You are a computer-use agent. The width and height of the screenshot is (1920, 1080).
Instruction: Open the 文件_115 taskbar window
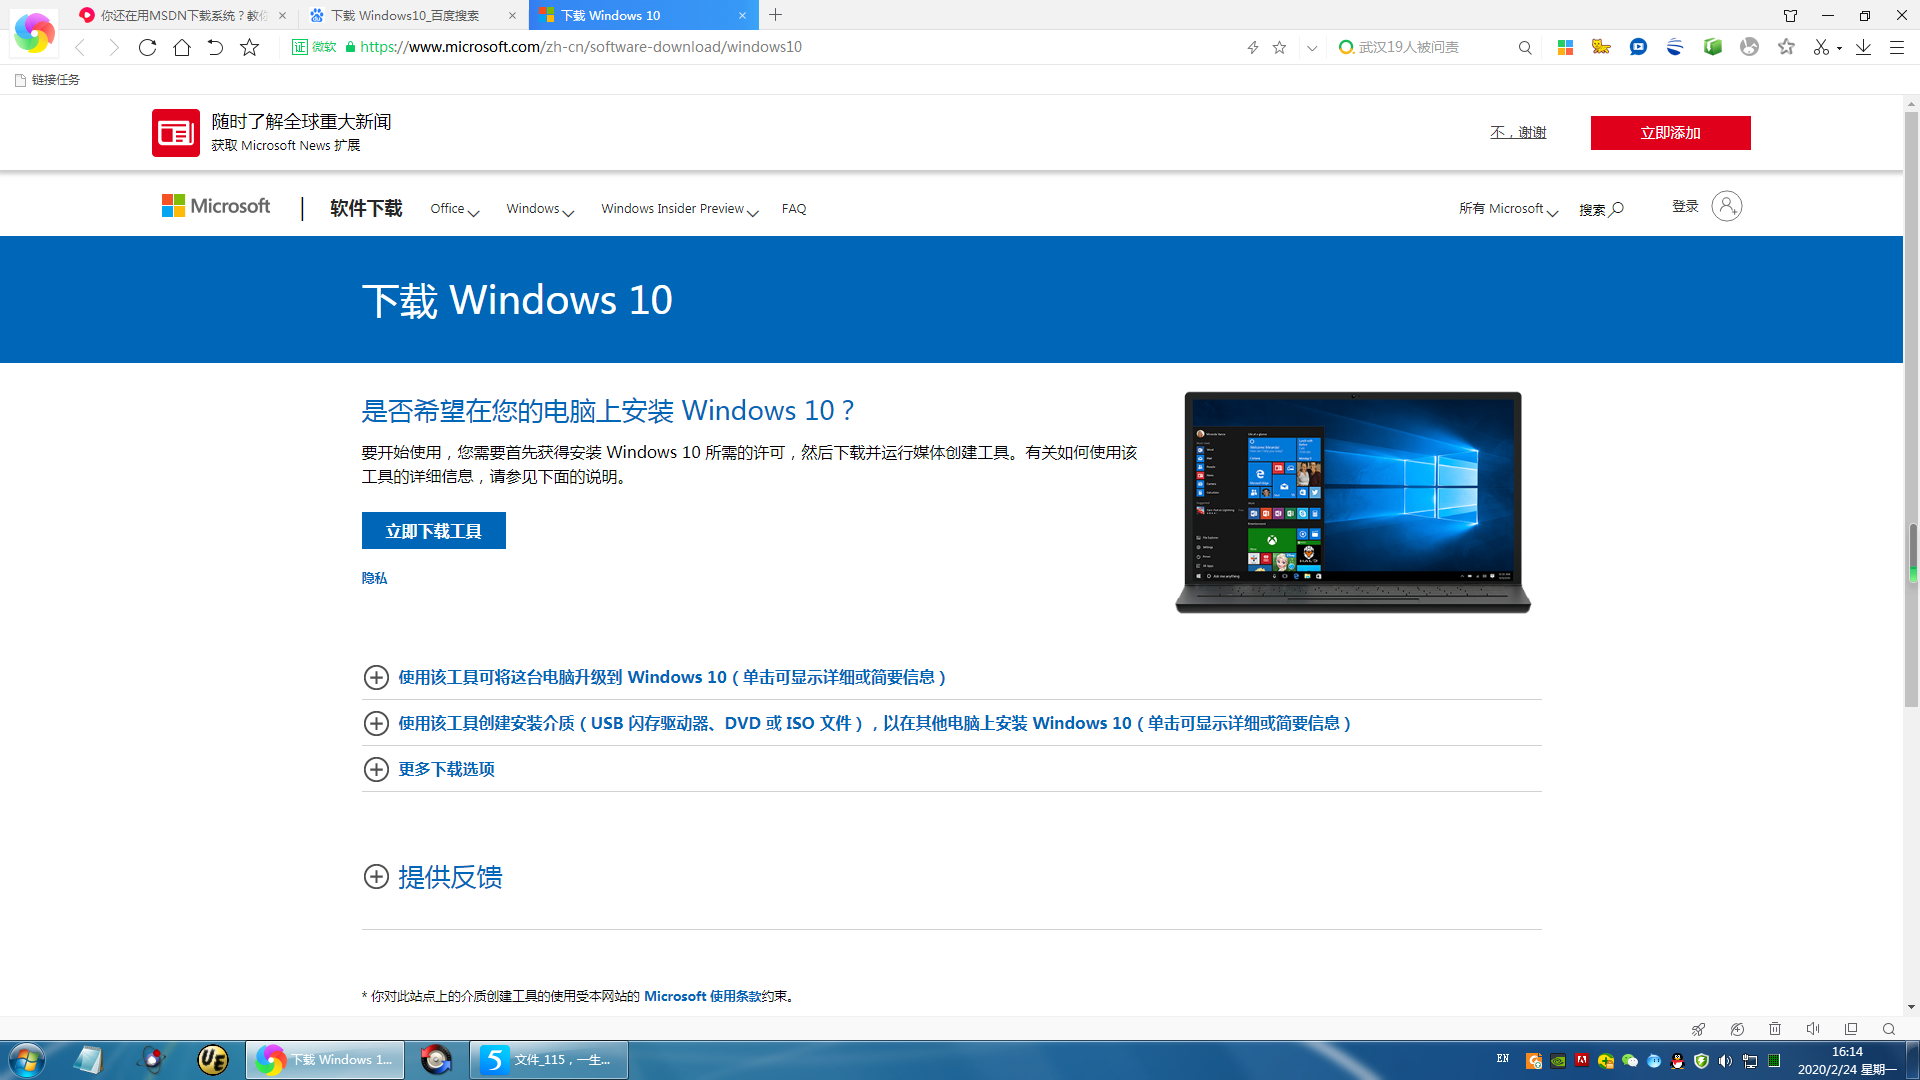[550, 1060]
